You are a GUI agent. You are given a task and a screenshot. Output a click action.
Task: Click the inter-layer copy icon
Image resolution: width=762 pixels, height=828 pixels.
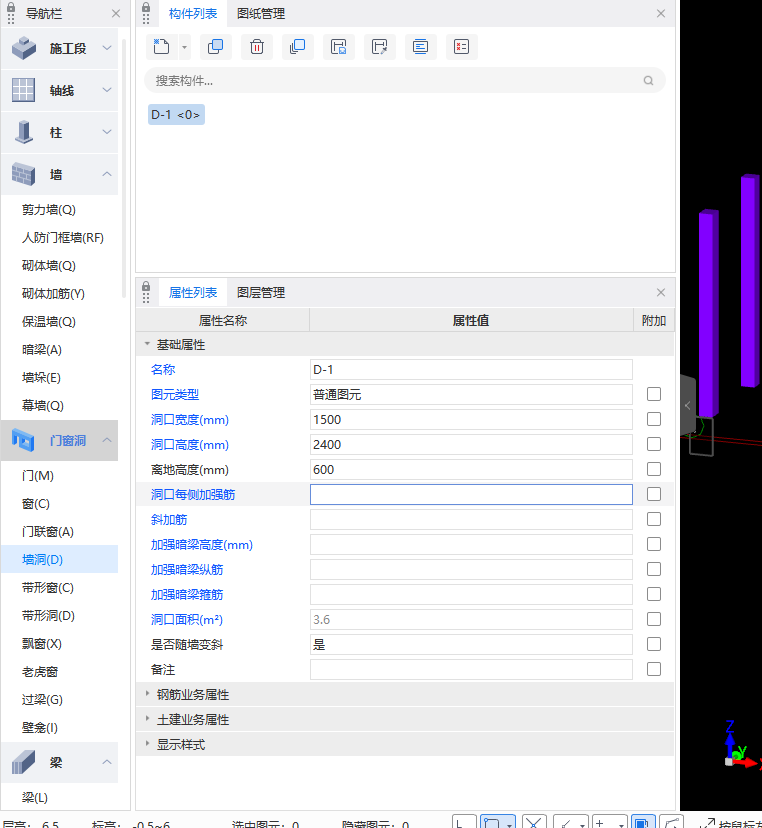(x=298, y=47)
